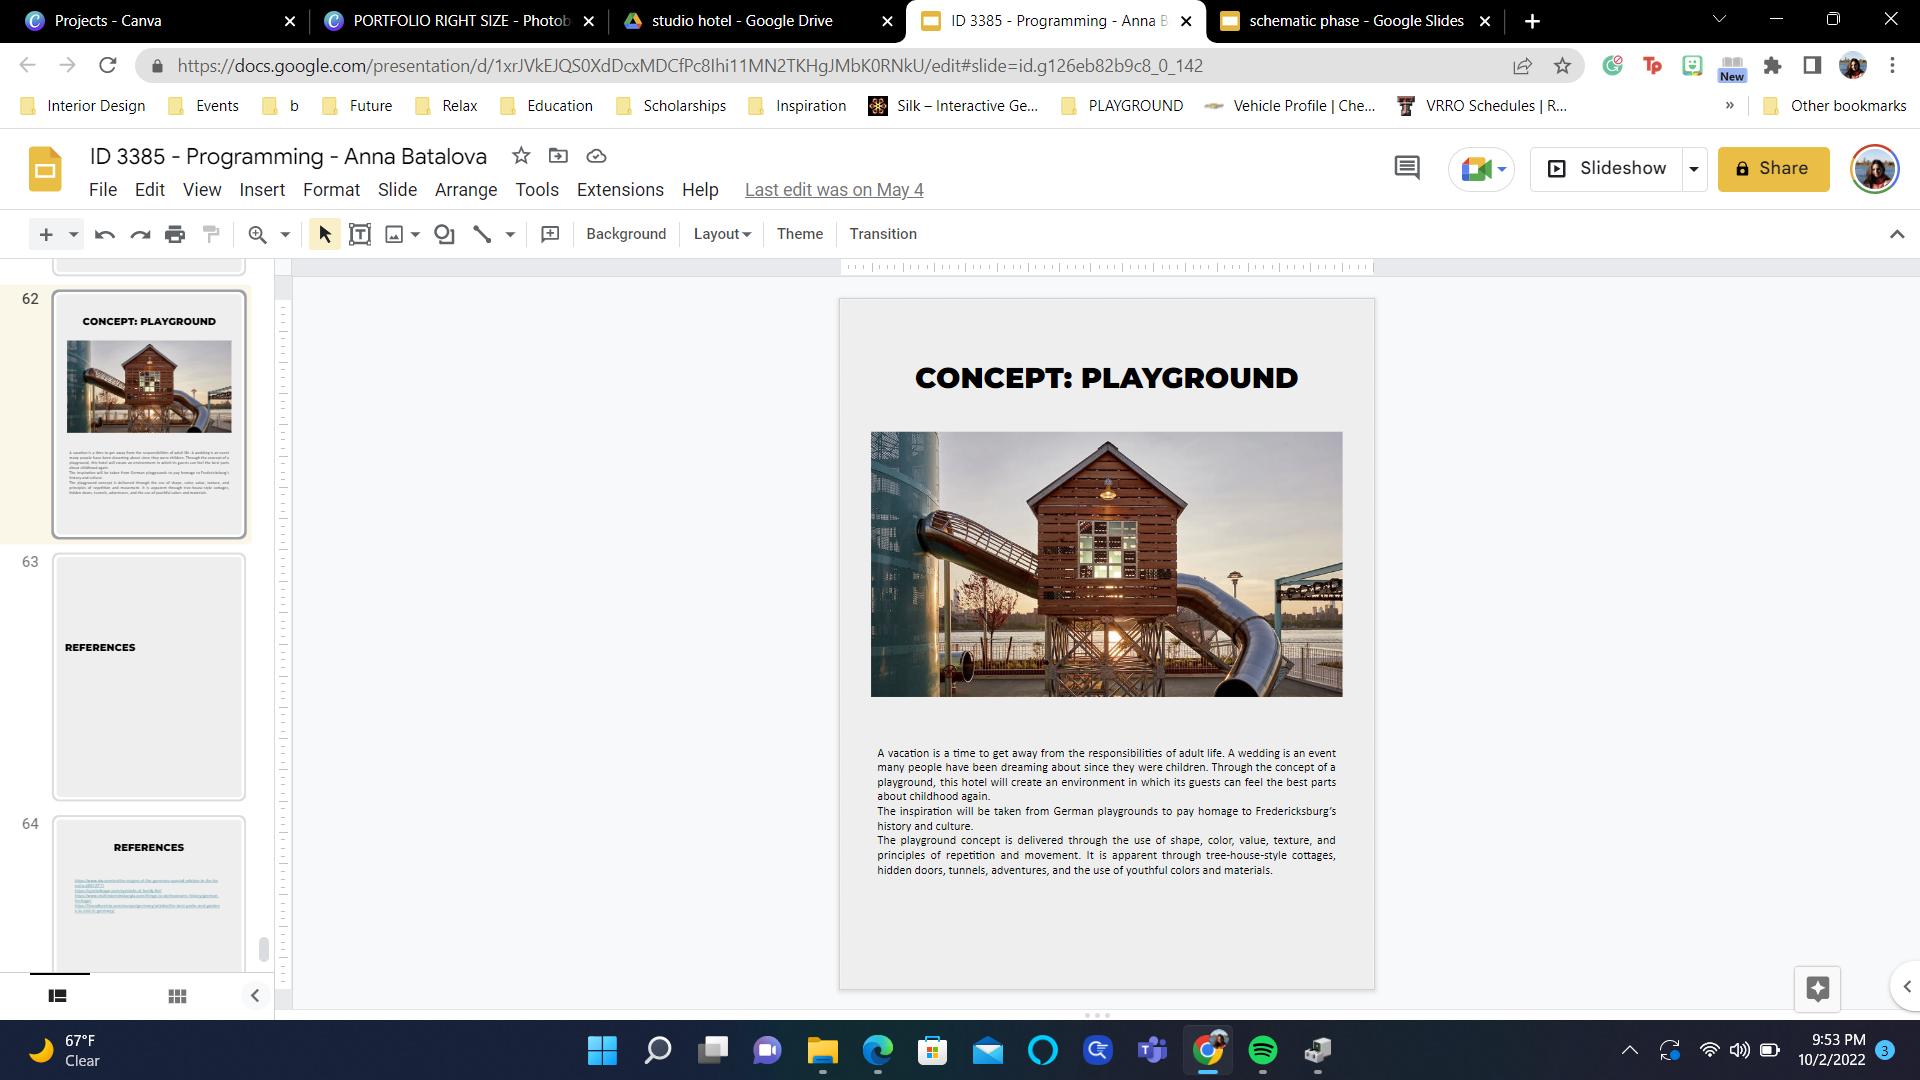Expand the new slide dropdown arrow
This screenshot has height=1080, width=1920.
coord(73,234)
